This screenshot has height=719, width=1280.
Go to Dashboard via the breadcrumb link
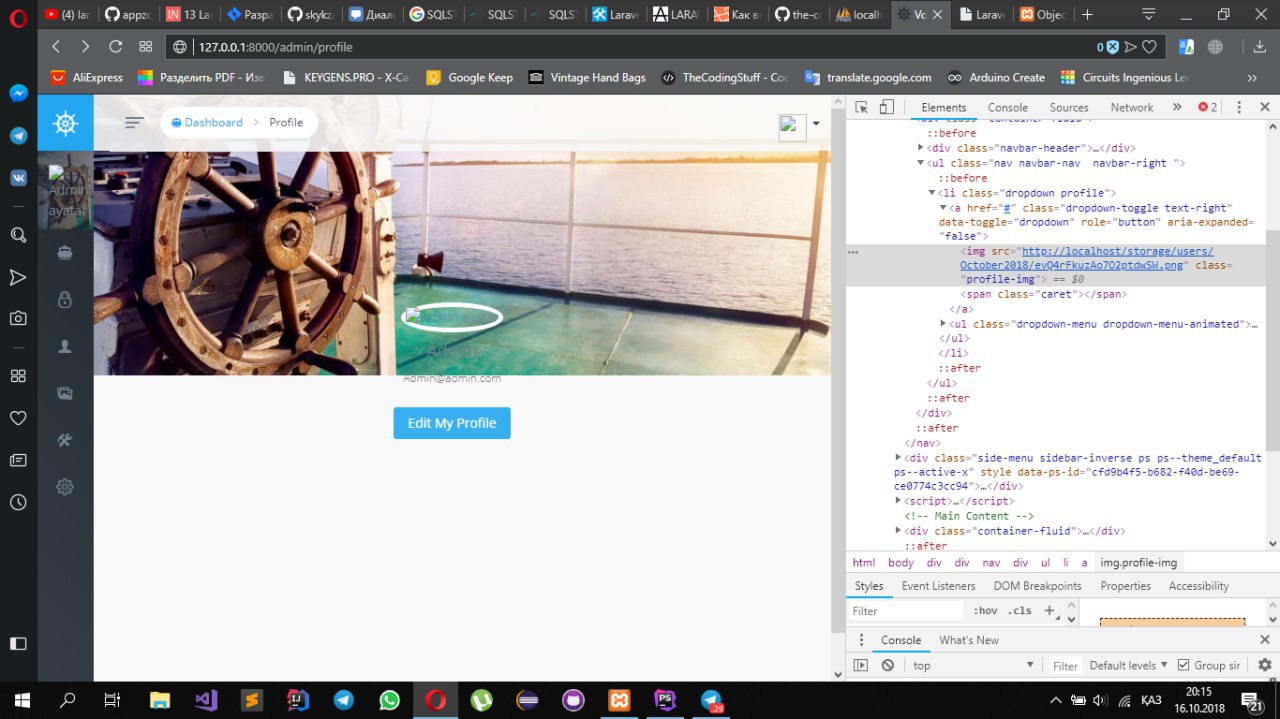point(207,122)
